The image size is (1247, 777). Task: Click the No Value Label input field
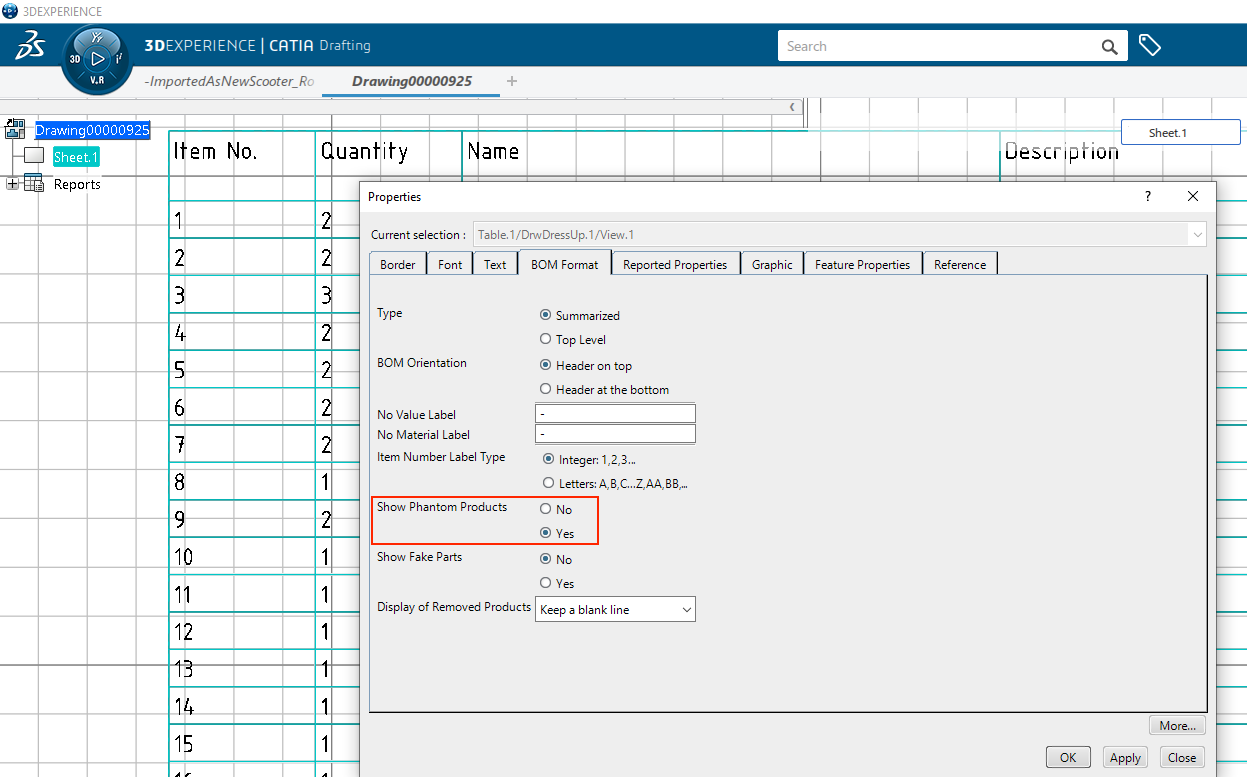[x=615, y=414]
